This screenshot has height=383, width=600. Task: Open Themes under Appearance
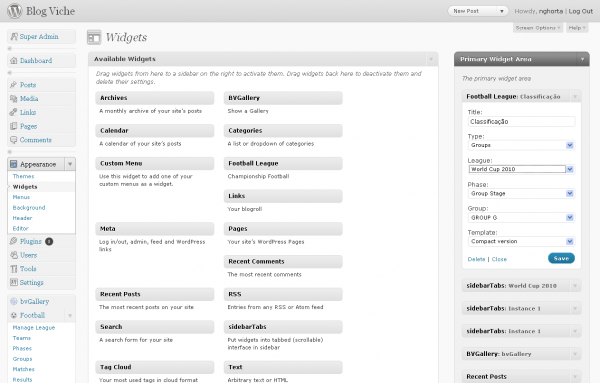(23, 176)
